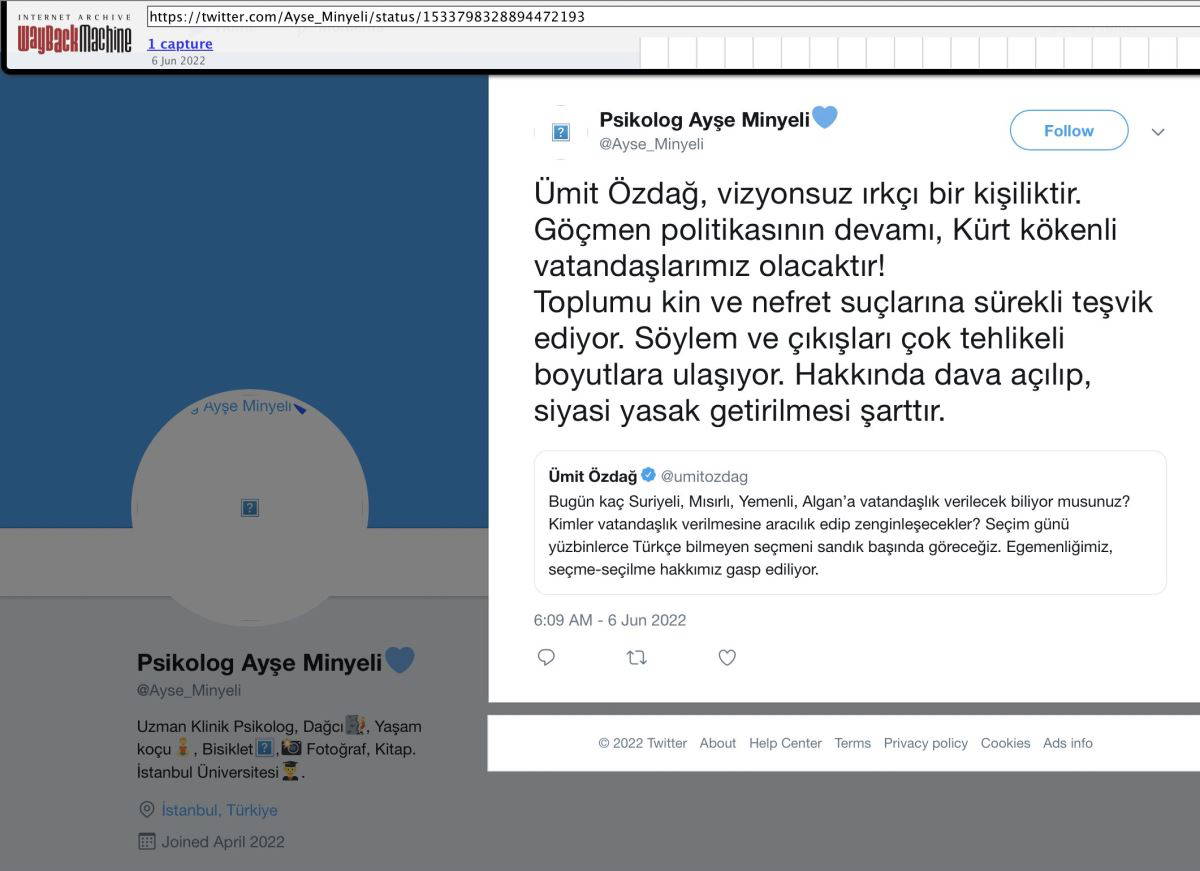Click the Wayback Machine logo
Screen dimensions: 1200x871
click(x=74, y=36)
